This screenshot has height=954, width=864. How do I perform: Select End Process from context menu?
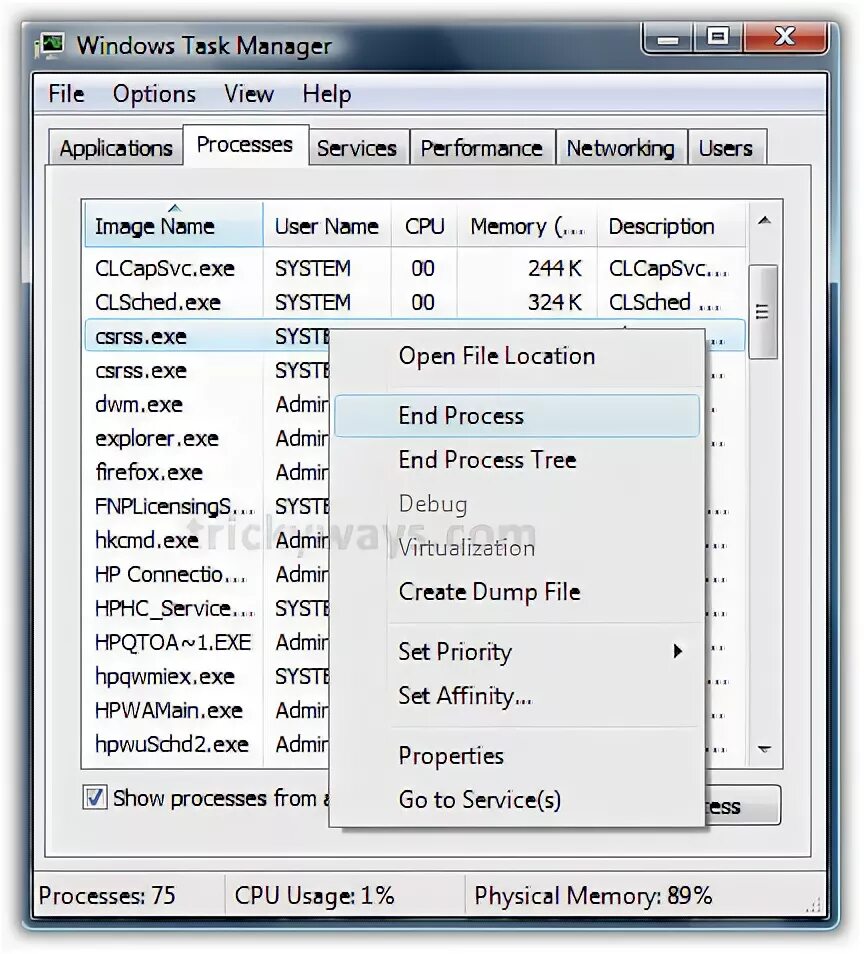(x=517, y=416)
